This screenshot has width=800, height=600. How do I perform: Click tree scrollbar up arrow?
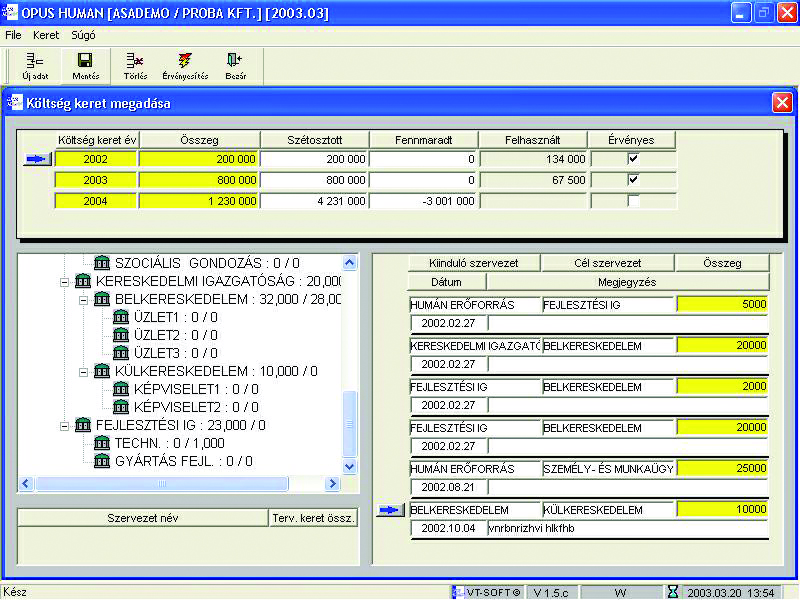(349, 263)
